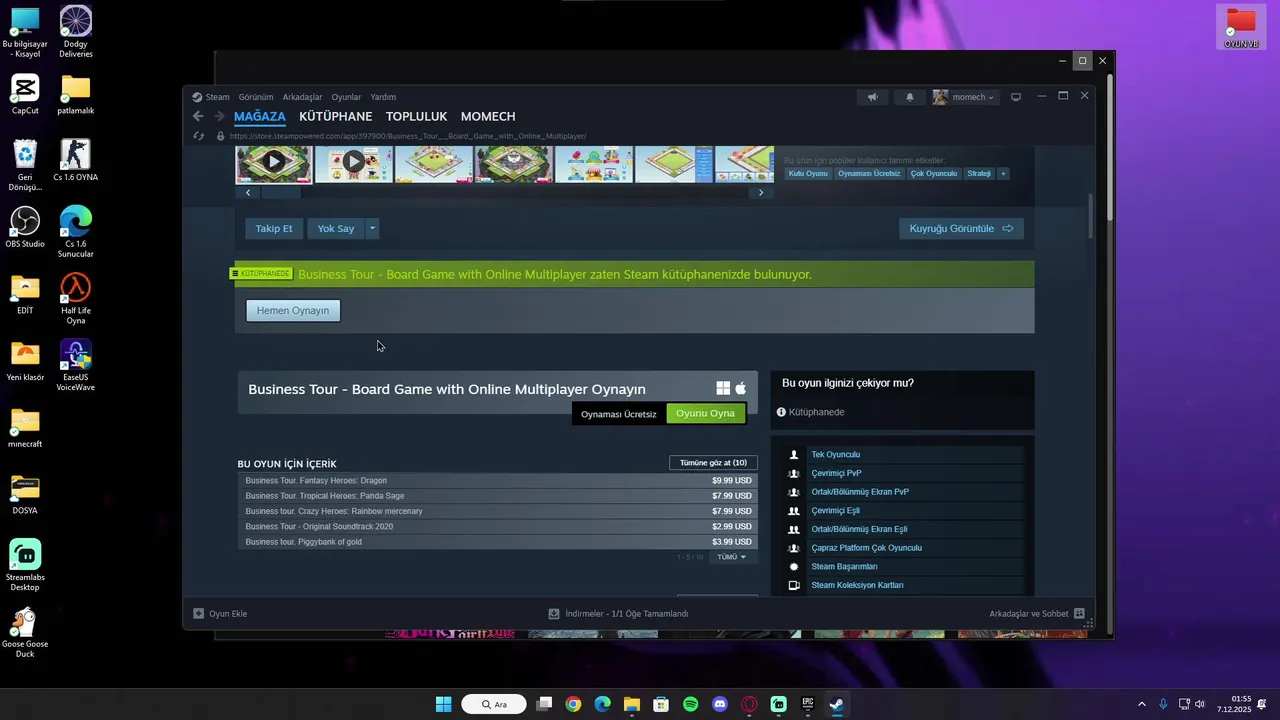Image resolution: width=1280 pixels, height=720 pixels.
Task: Open Discord from the taskbar
Action: tap(720, 704)
